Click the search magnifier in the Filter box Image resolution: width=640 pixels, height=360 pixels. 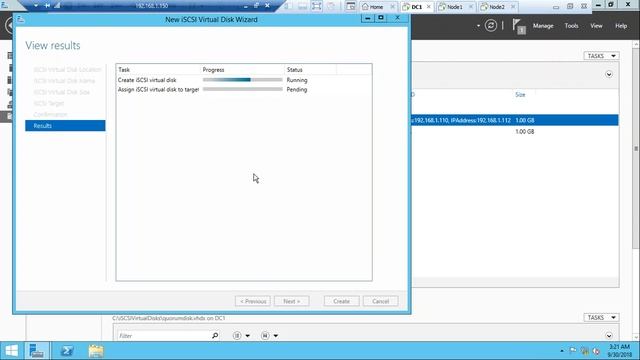(215, 336)
